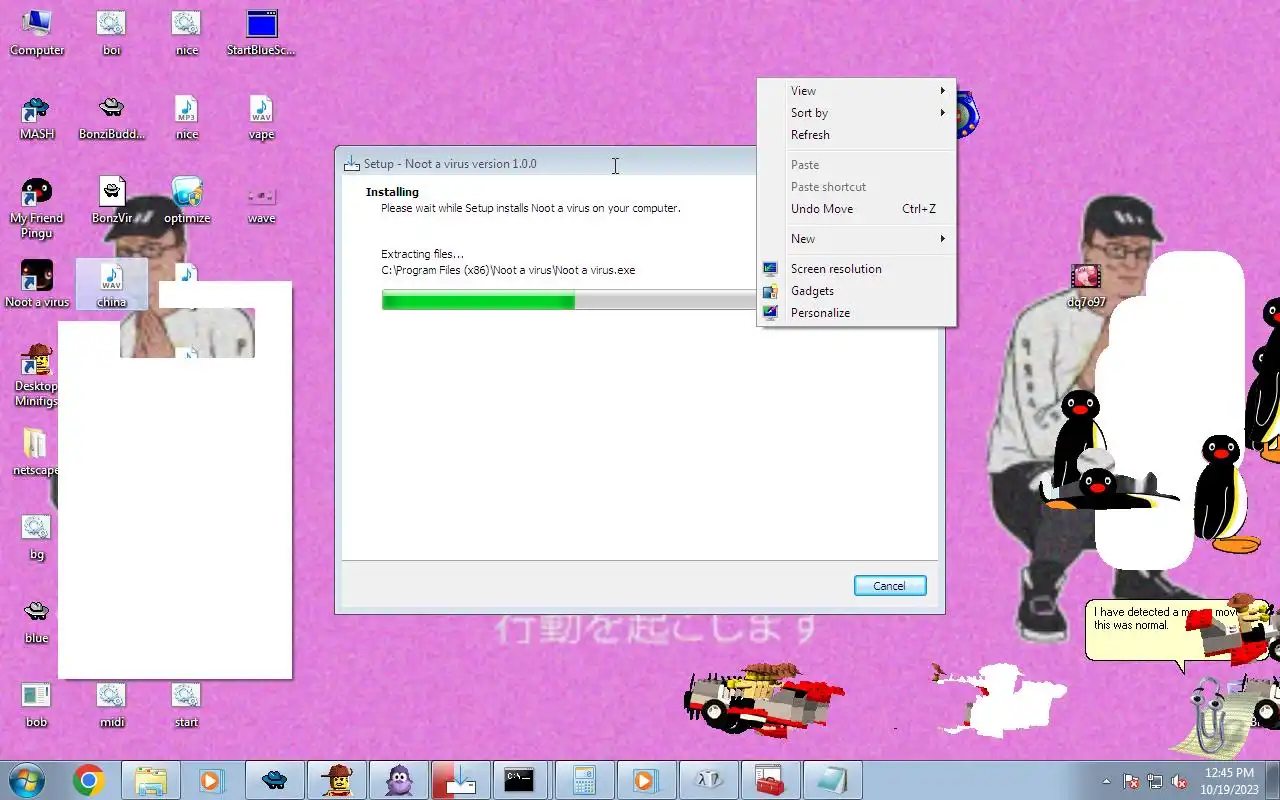
Task: Click the Setup - Noot a virus title text
Action: pos(450,164)
